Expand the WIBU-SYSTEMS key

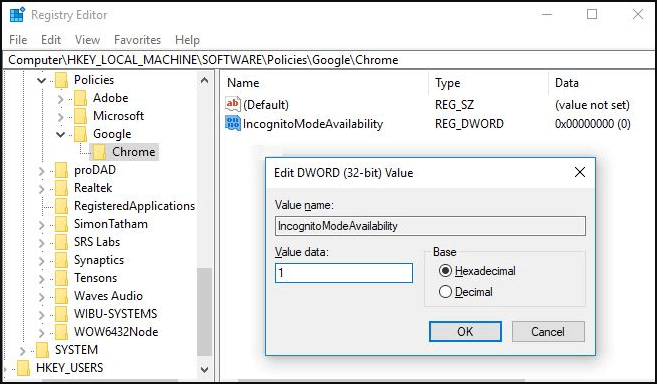click(x=41, y=315)
